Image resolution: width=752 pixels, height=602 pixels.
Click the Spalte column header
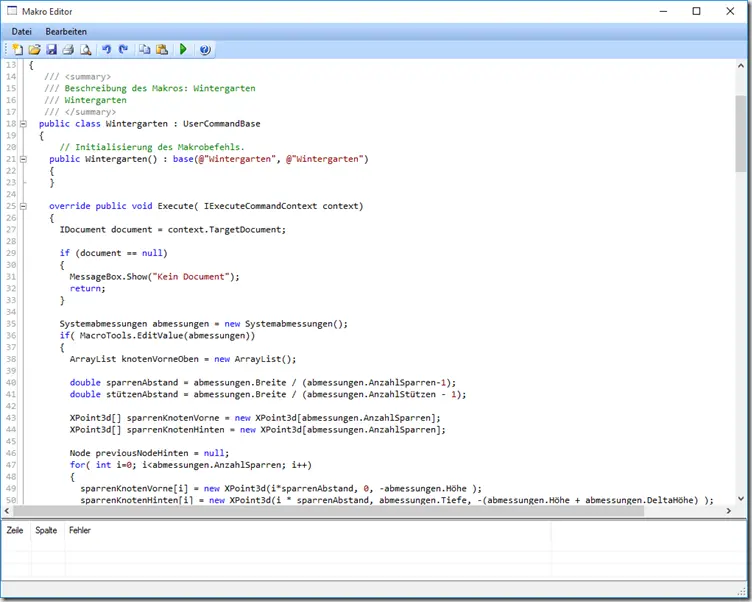[x=46, y=530]
